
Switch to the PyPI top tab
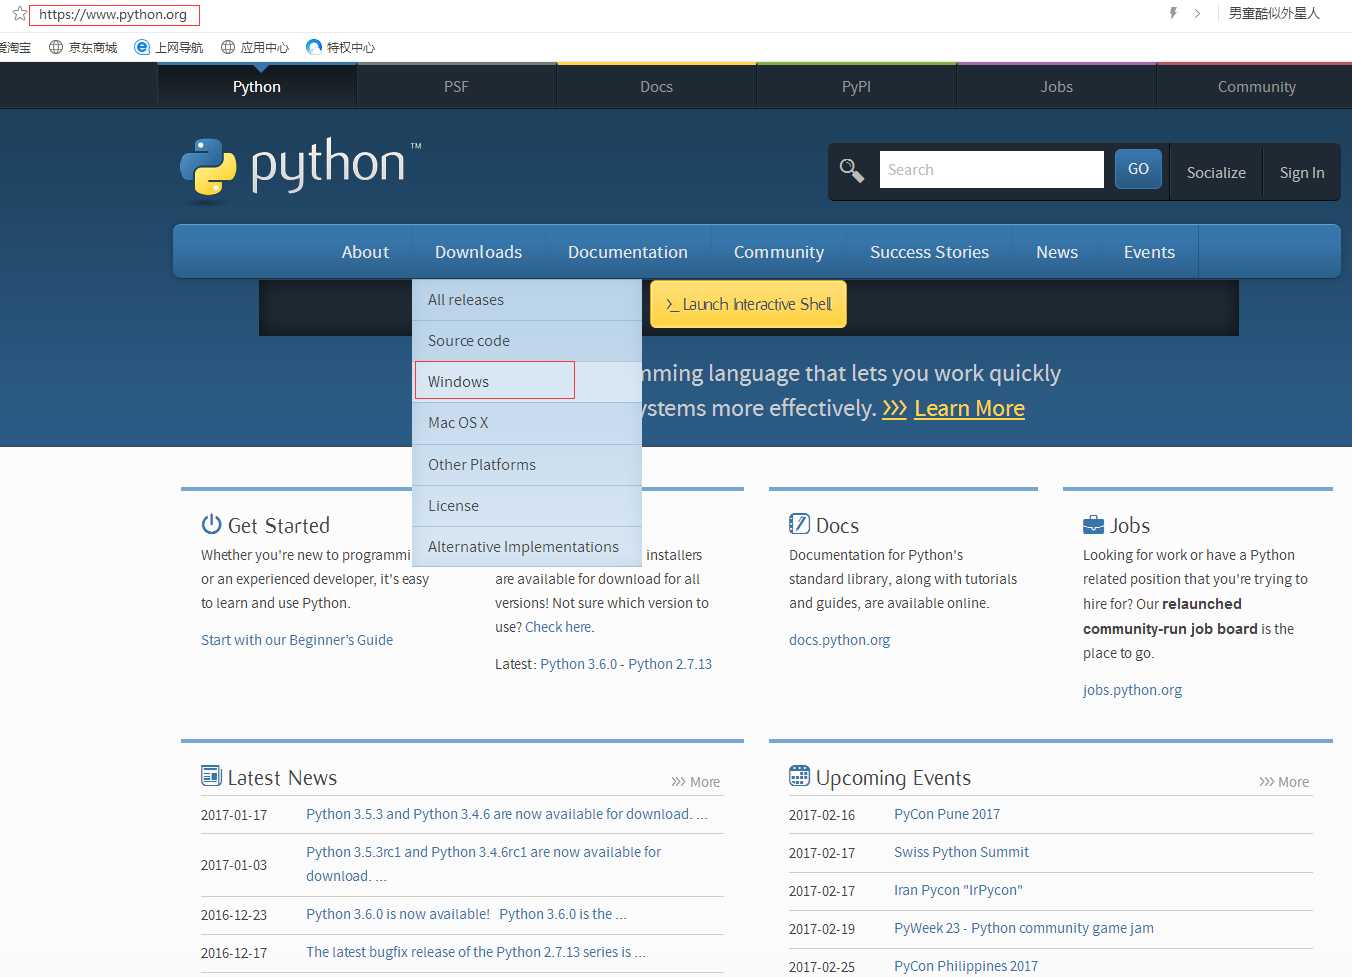(856, 87)
